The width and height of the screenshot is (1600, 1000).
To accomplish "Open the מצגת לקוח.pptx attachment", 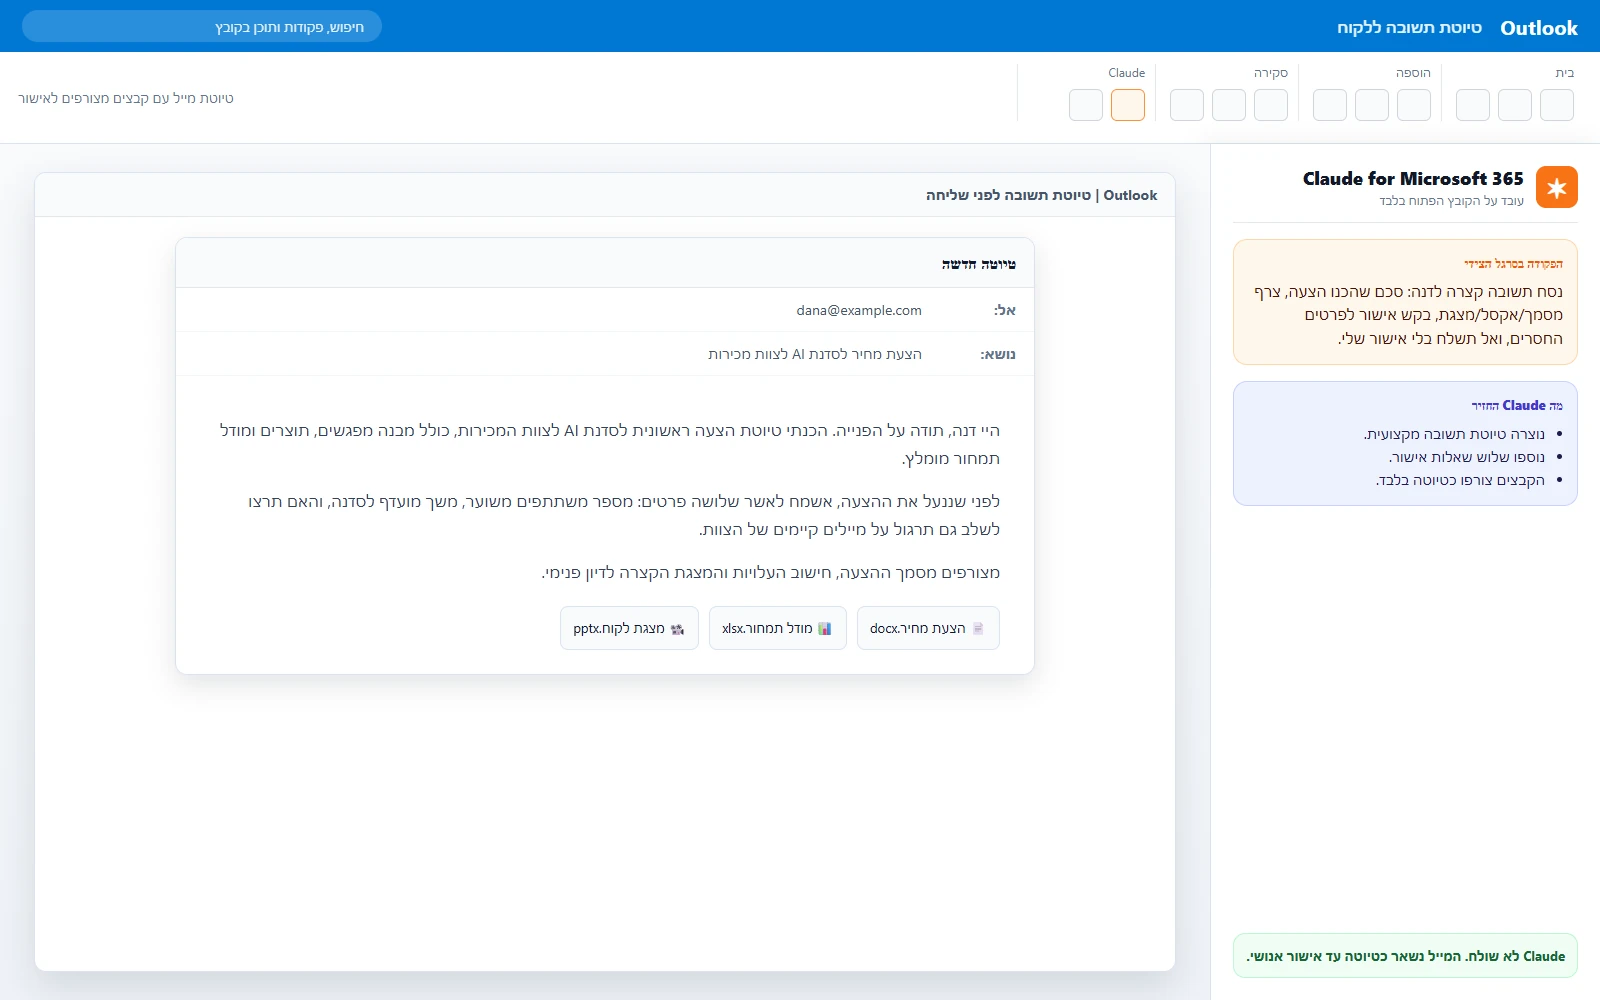I will point(629,628).
